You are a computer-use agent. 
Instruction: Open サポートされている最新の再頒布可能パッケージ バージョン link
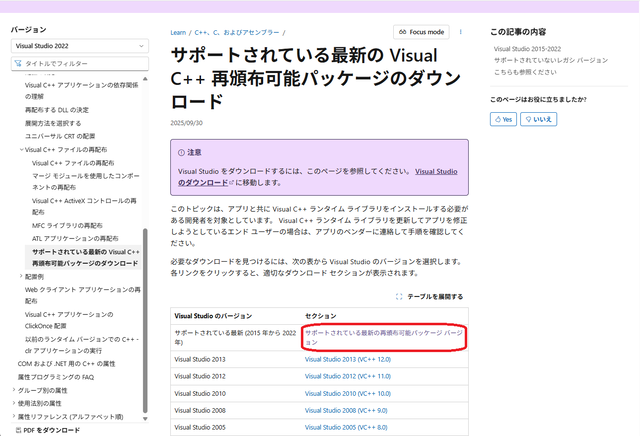[x=384, y=338]
